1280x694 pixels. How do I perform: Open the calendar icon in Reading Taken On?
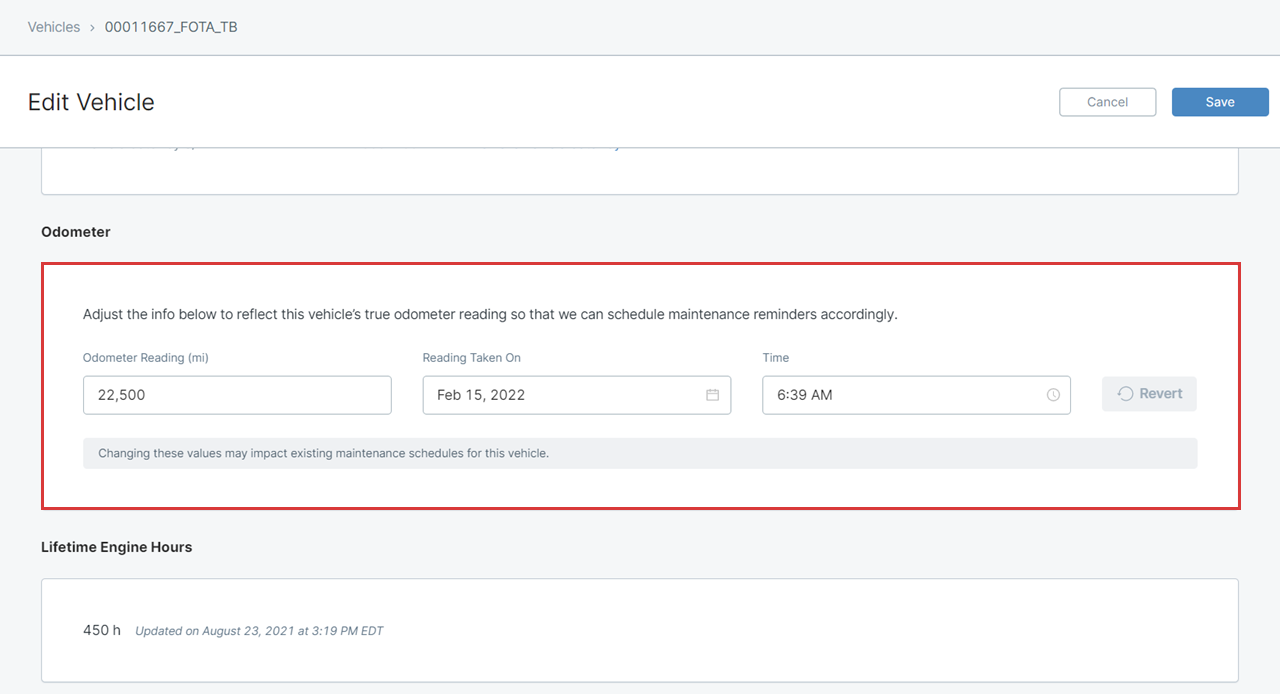coord(713,395)
